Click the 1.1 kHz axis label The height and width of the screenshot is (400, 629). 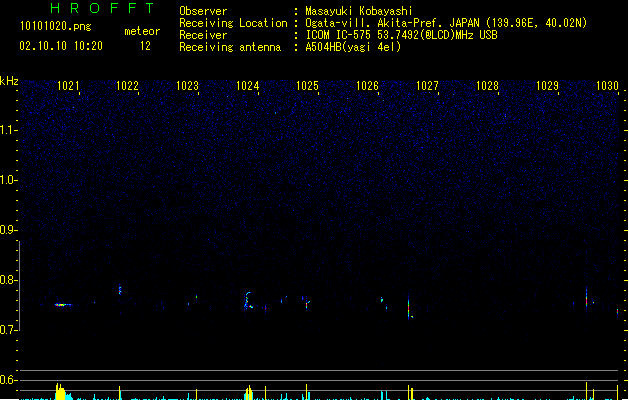[x=8, y=130]
